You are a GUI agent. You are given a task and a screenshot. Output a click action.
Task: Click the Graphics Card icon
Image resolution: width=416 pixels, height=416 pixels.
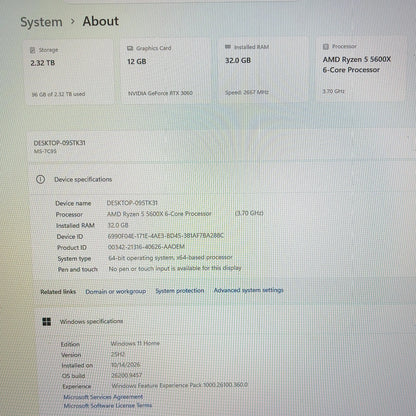(x=130, y=48)
